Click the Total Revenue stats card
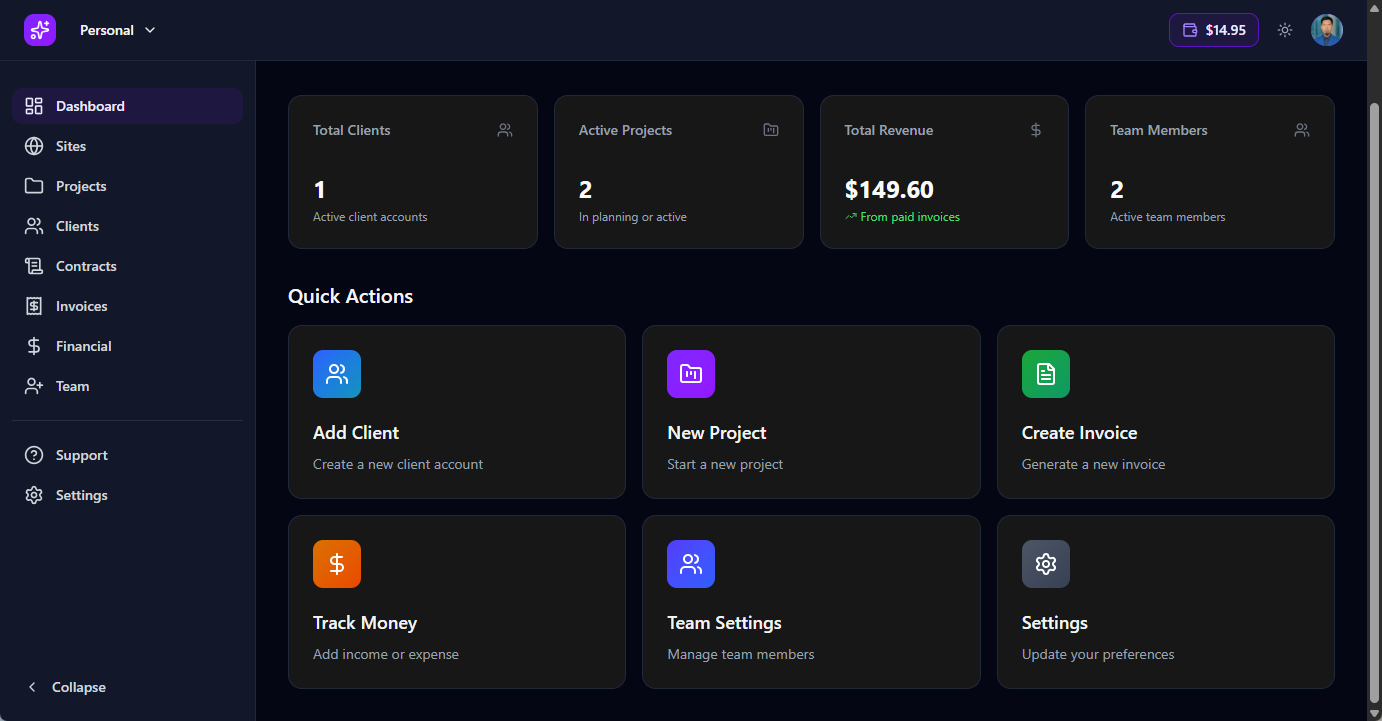This screenshot has height=721, width=1382. (944, 172)
